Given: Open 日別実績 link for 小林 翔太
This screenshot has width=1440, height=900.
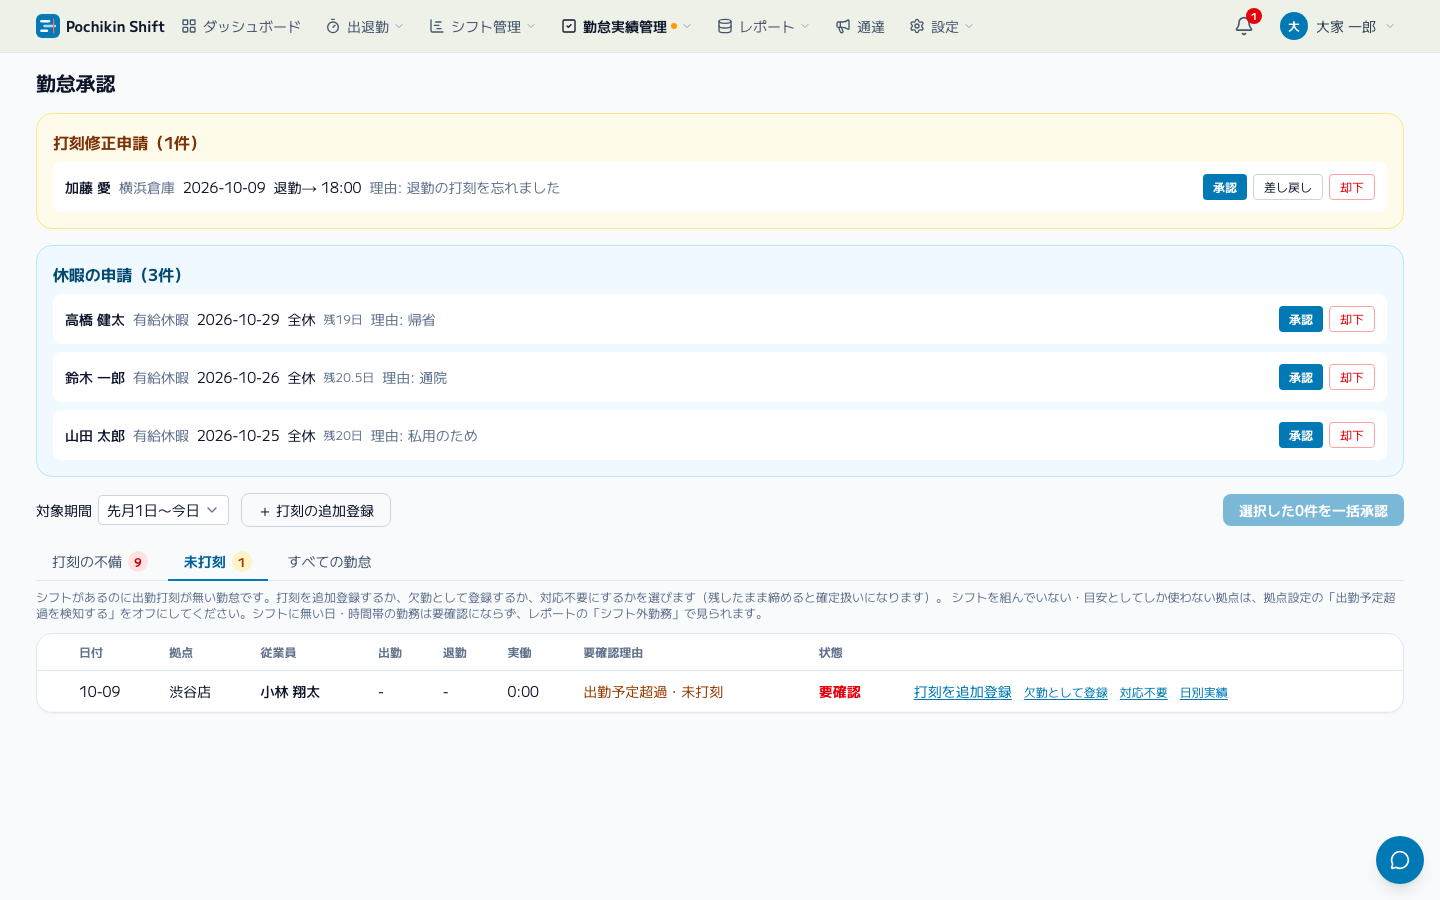Looking at the screenshot, I should tap(1204, 693).
